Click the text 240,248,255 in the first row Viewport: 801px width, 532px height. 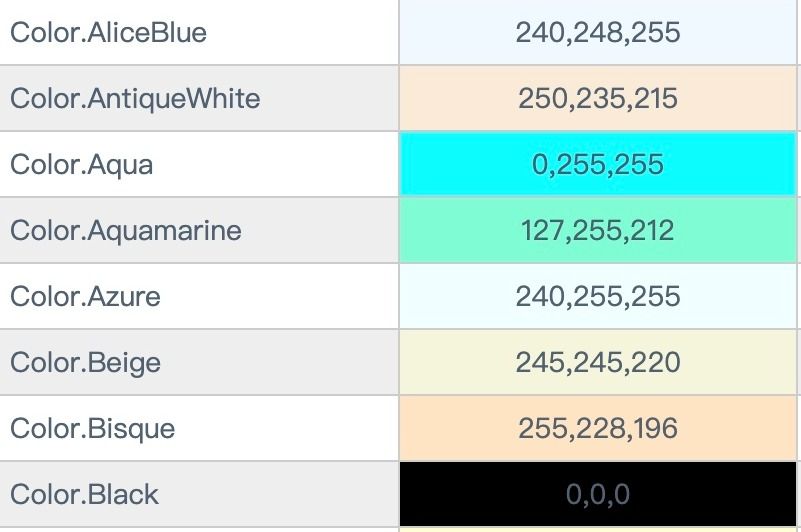tap(598, 33)
